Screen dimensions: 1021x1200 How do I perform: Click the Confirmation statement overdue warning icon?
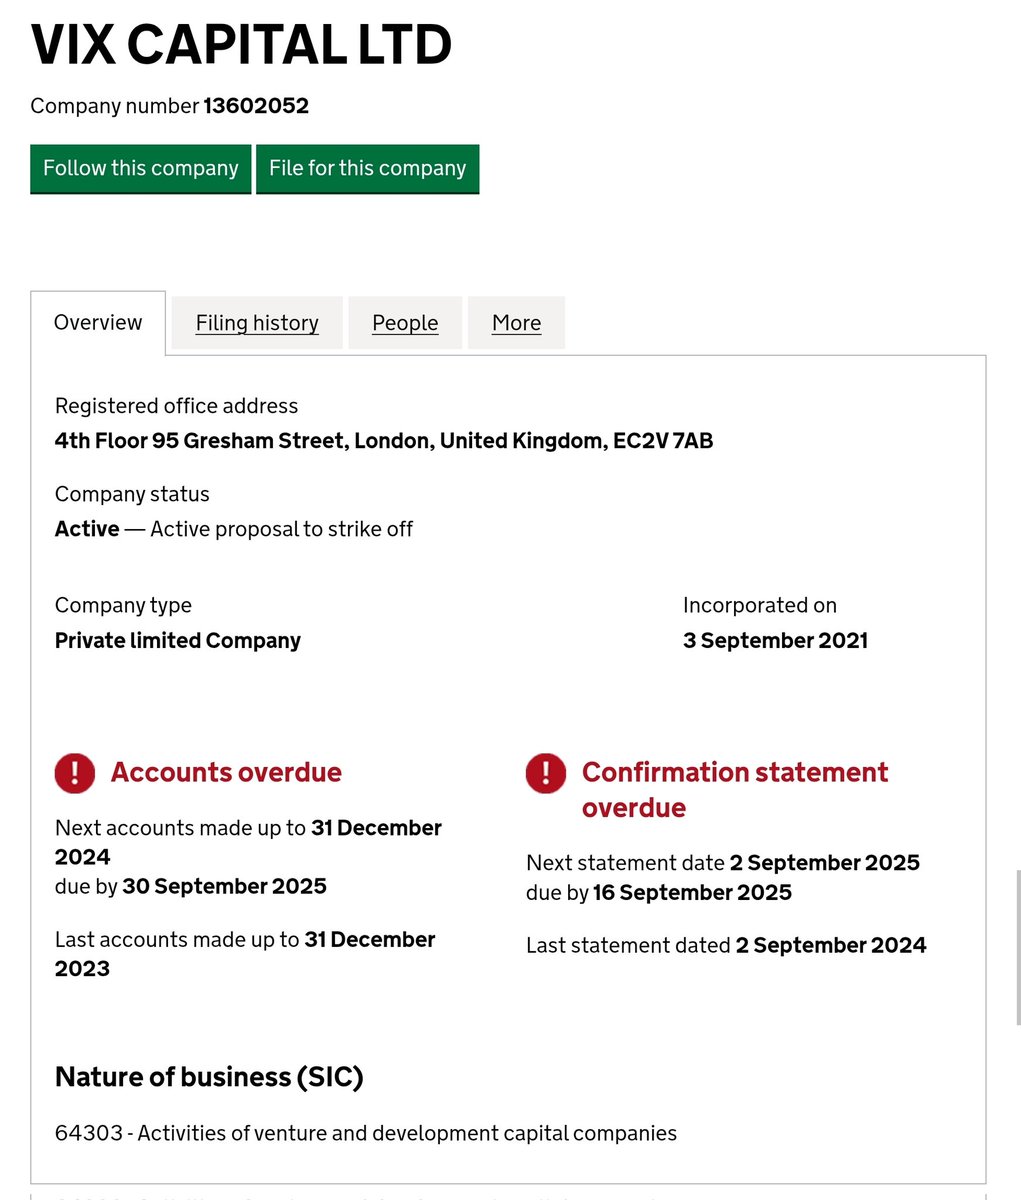[546, 773]
